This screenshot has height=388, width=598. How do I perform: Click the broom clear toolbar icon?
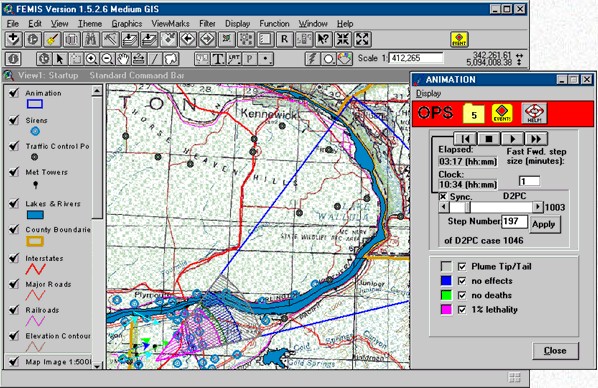point(52,39)
